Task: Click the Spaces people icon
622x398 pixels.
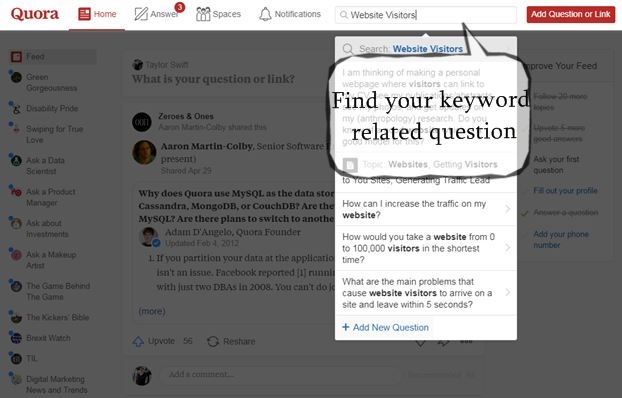Action: 203,14
